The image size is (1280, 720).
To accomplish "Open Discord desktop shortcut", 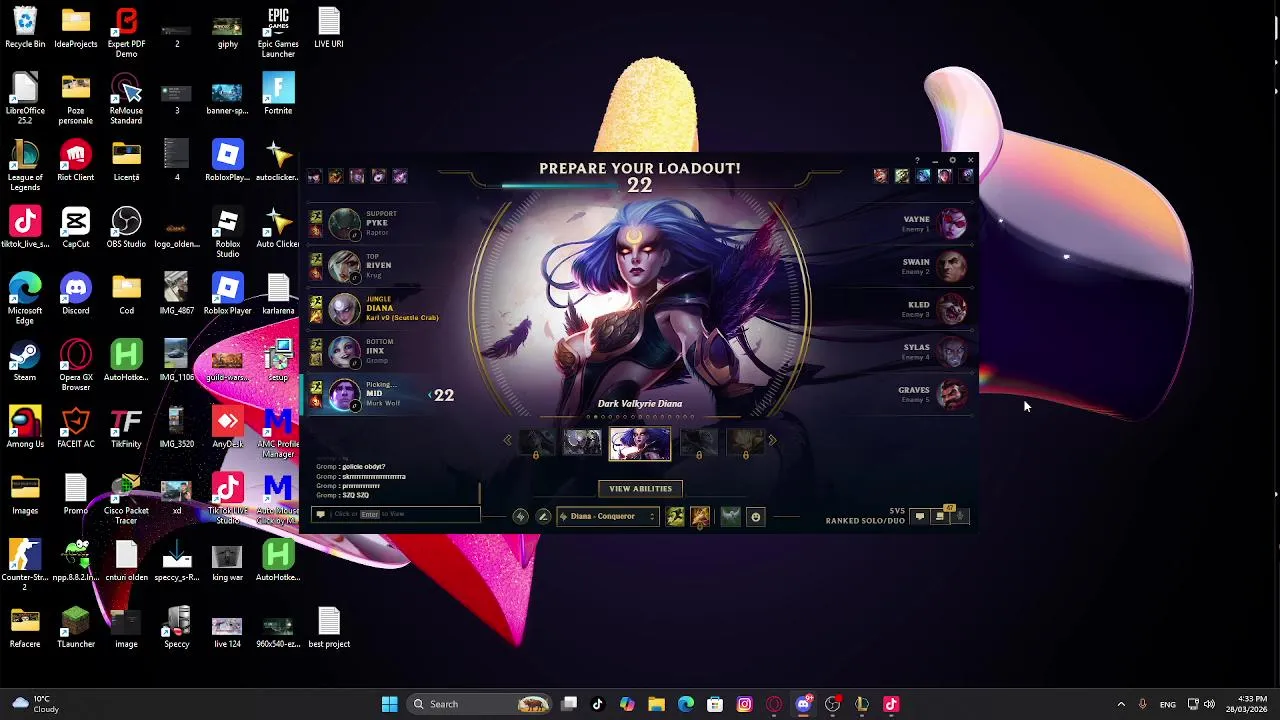I will (76, 295).
